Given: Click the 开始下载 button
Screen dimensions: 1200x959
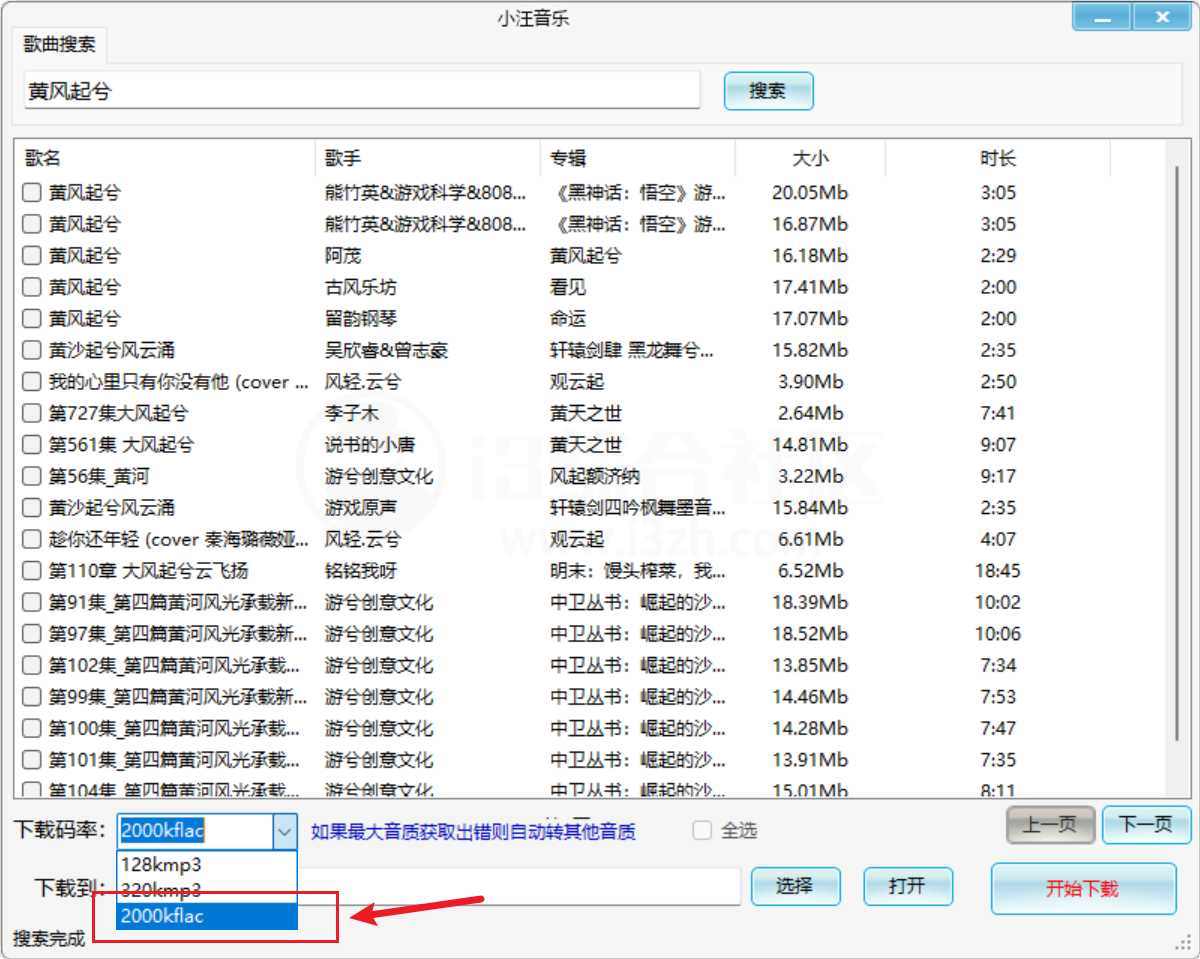Looking at the screenshot, I should click(1083, 888).
